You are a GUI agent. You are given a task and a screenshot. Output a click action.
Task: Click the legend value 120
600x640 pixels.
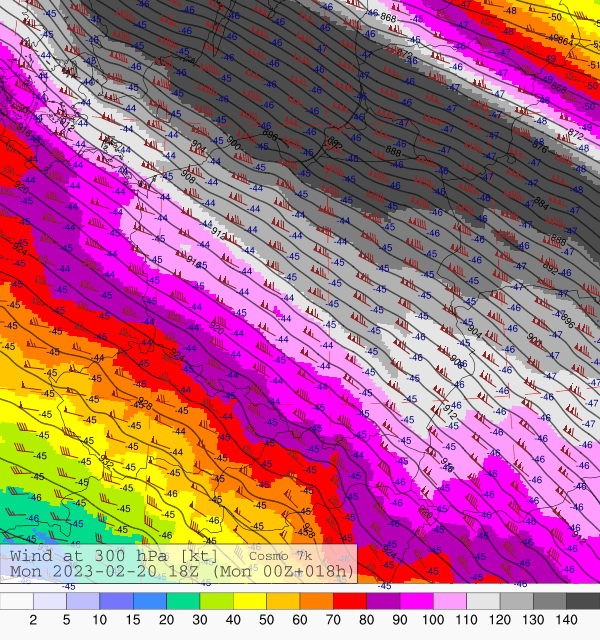[500, 620]
